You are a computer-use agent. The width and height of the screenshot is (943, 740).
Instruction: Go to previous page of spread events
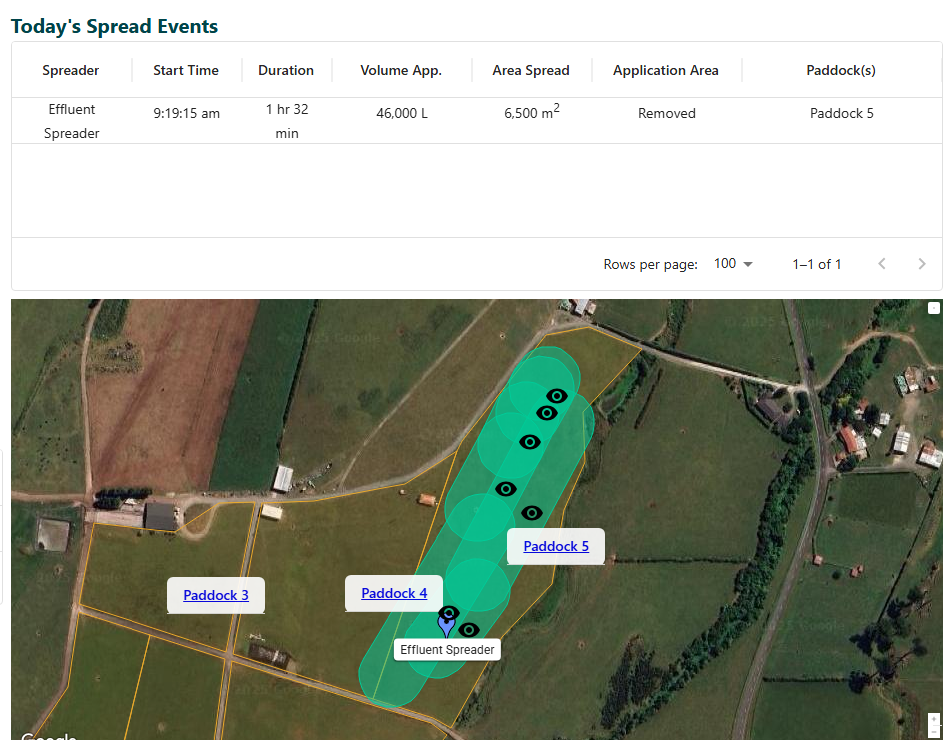[882, 264]
